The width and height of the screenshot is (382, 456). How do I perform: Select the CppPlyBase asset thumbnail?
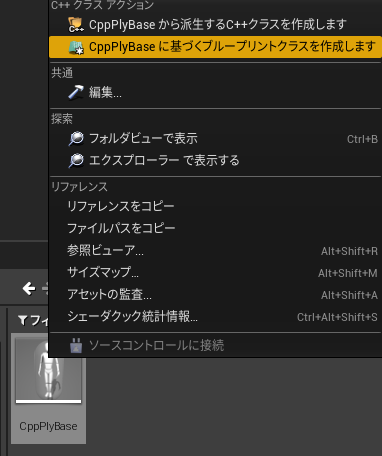48,388
